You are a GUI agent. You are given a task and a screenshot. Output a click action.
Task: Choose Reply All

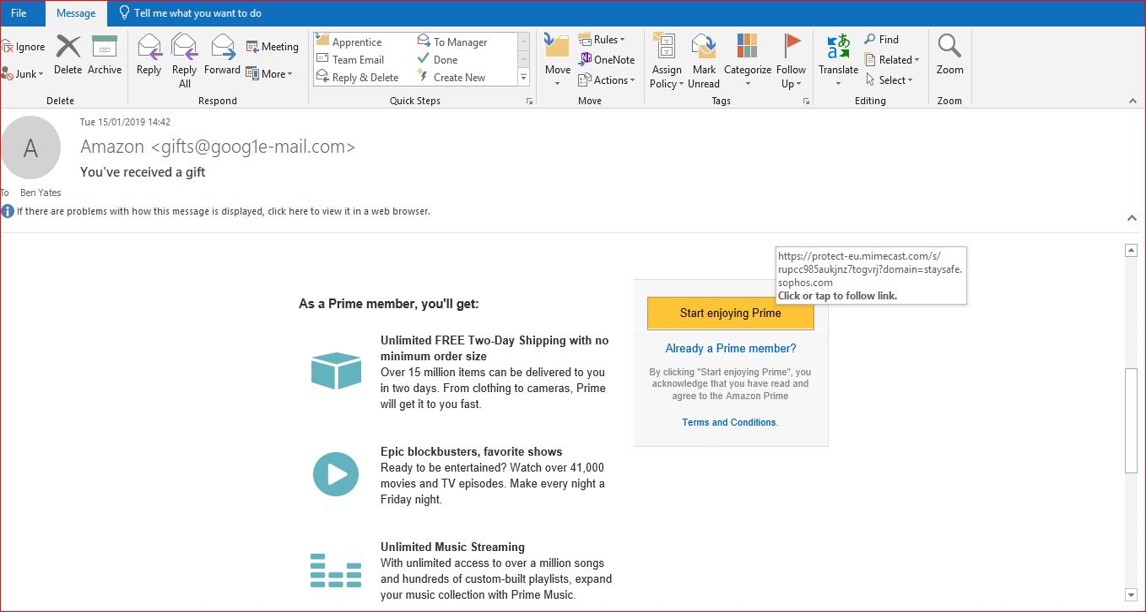tap(184, 61)
